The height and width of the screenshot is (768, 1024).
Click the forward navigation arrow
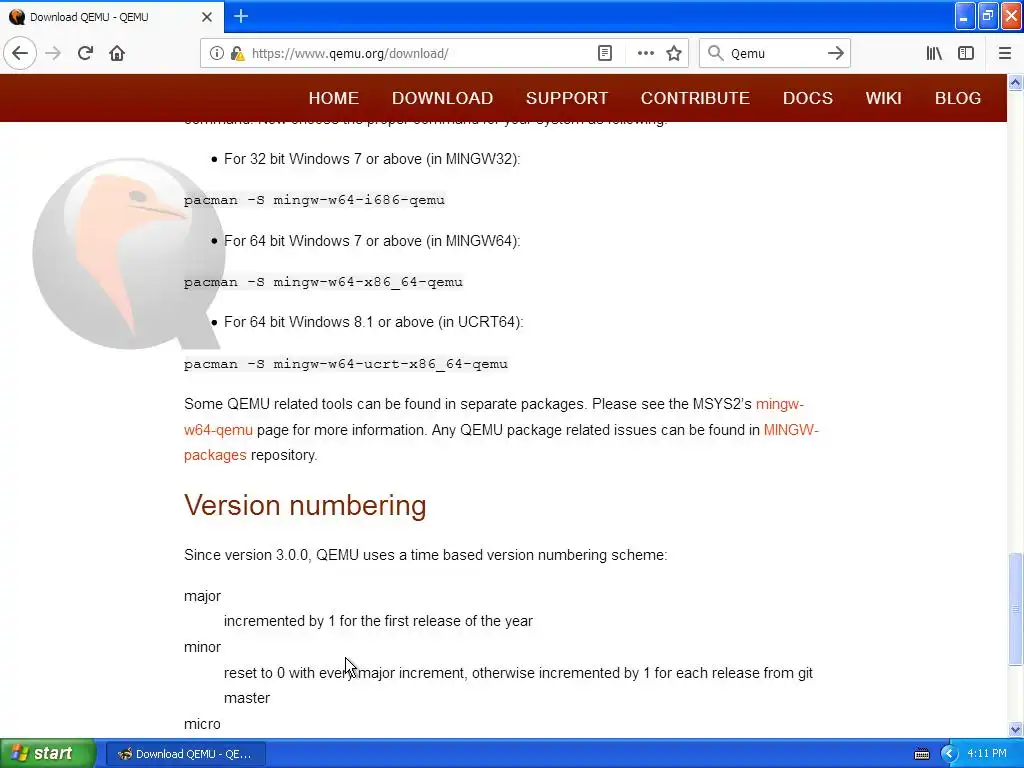pyautogui.click(x=53, y=53)
